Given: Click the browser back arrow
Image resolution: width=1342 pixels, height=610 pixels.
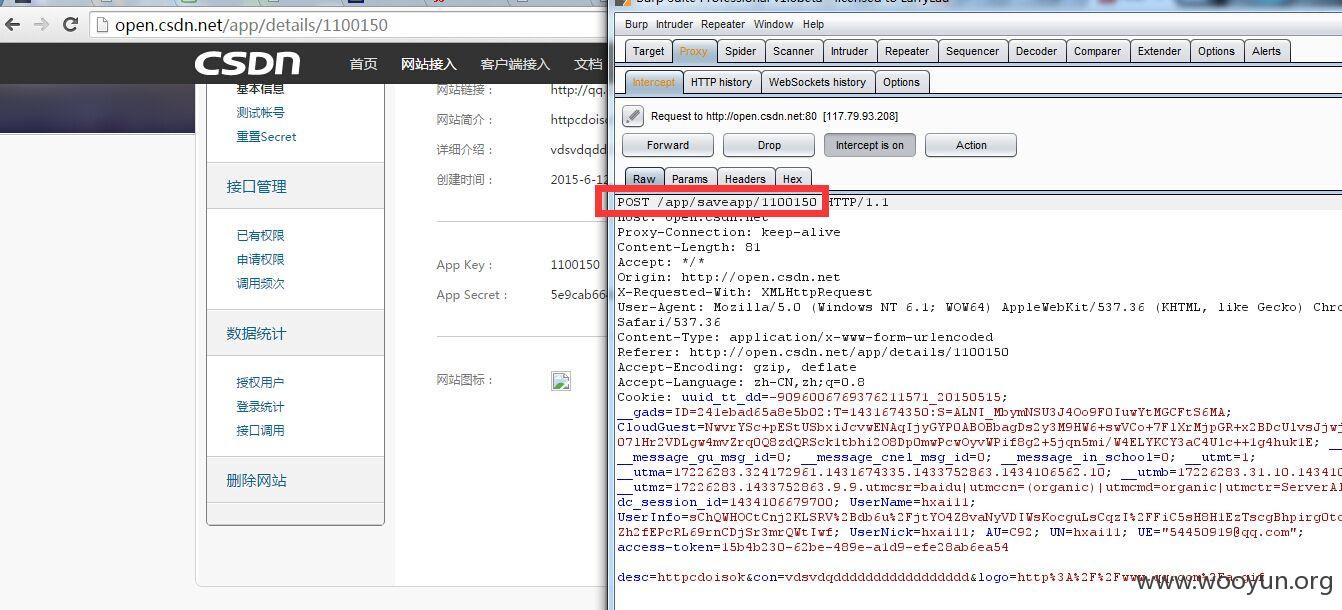Looking at the screenshot, I should 14,24.
